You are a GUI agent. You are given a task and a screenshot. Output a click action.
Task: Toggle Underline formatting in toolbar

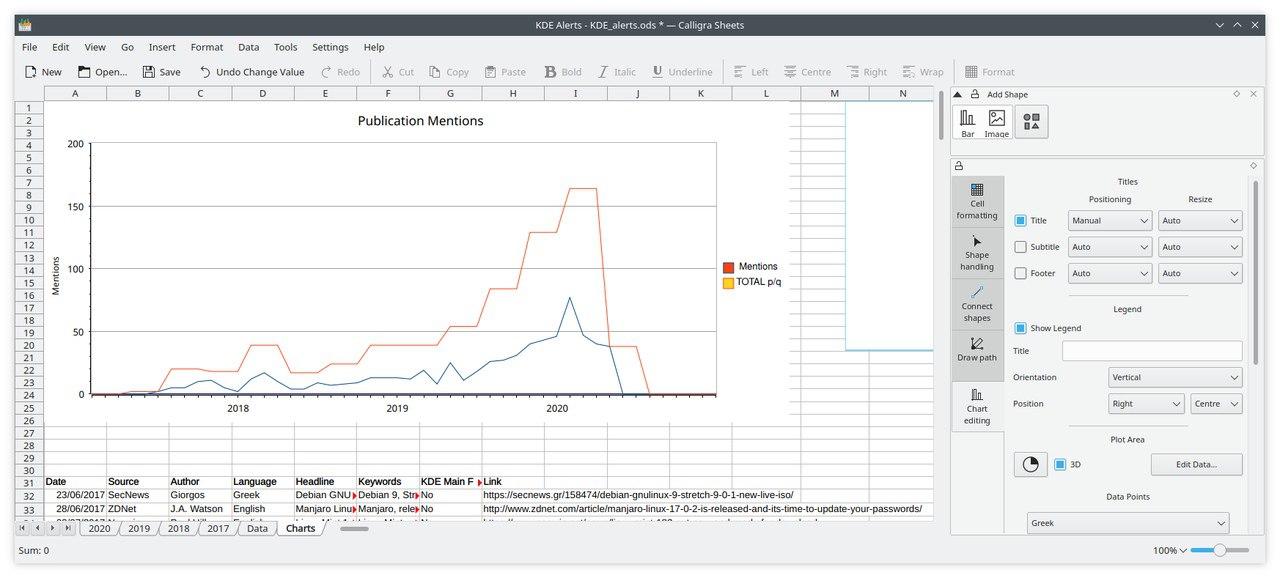point(682,72)
